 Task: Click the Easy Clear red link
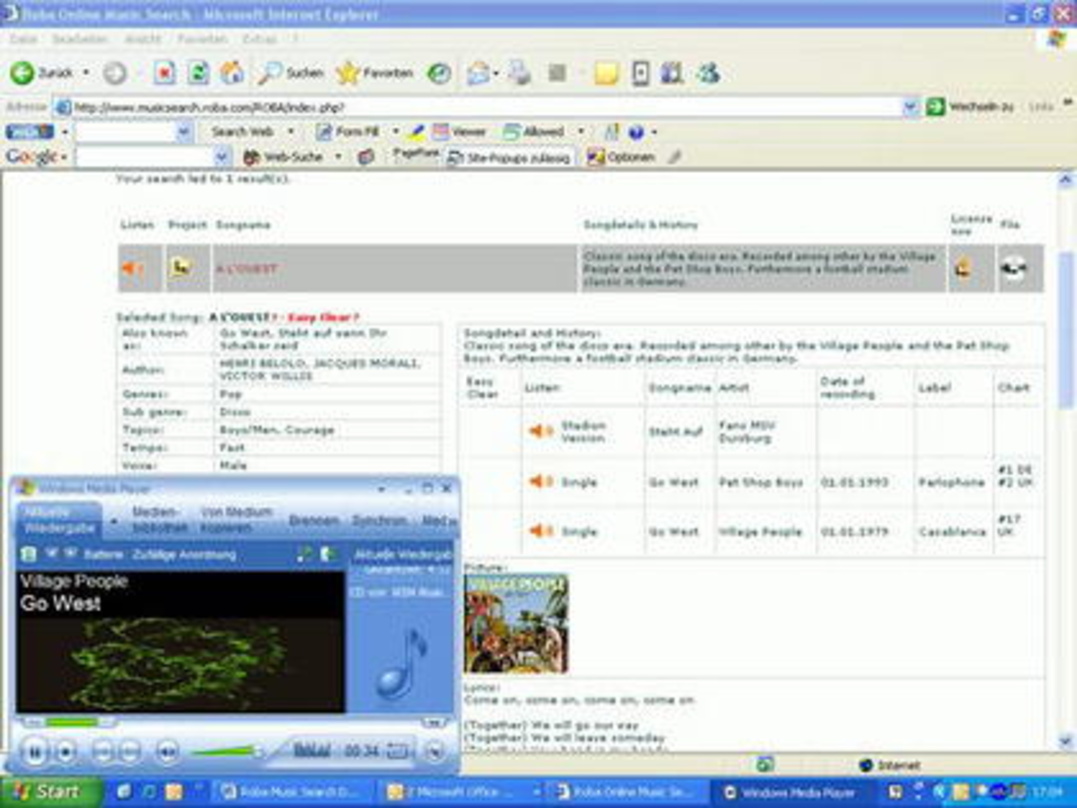pos(322,317)
